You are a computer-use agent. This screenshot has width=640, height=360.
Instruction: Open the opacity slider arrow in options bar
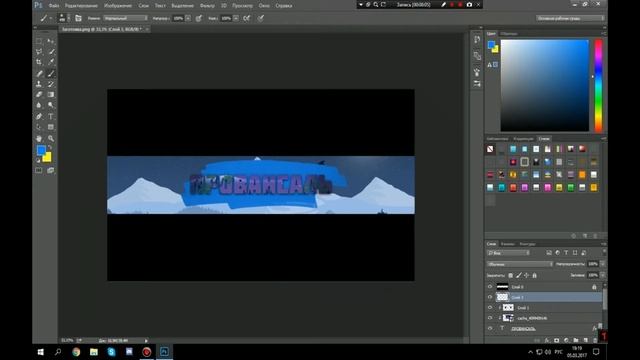coord(188,18)
